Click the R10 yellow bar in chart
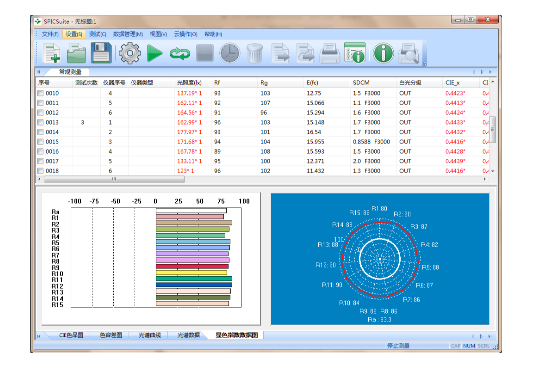The image size is (540, 380). pyautogui.click(x=191, y=273)
